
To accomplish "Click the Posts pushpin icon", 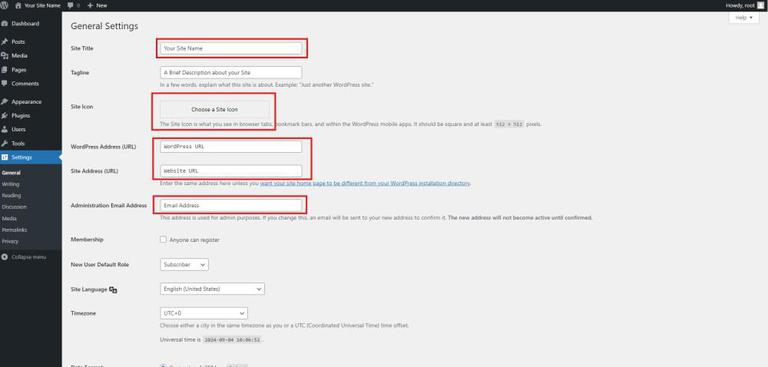I will point(5,42).
